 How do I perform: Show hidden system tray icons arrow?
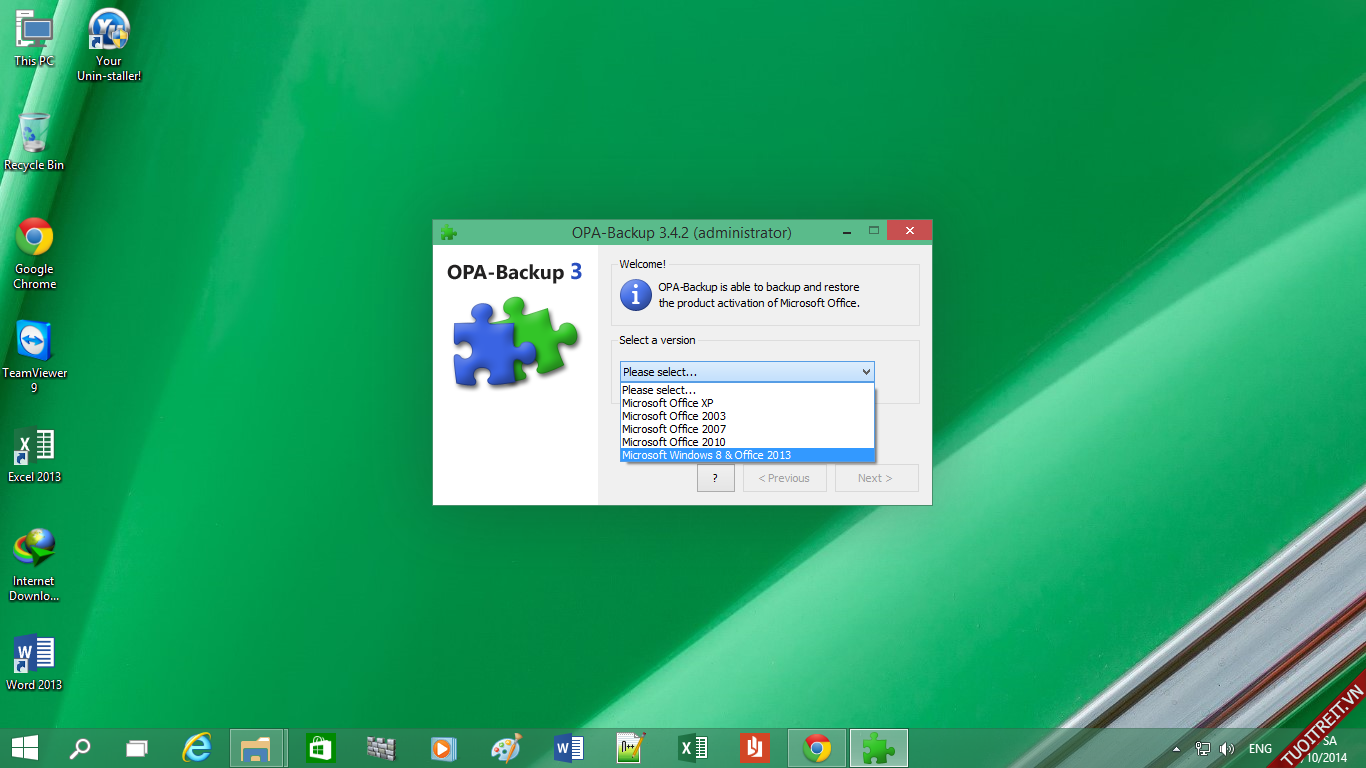(x=1177, y=749)
